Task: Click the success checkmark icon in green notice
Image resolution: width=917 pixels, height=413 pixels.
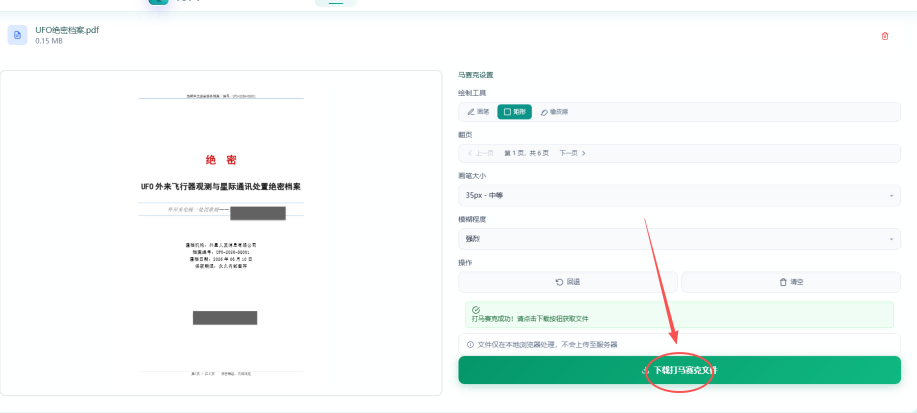Action: (476, 309)
